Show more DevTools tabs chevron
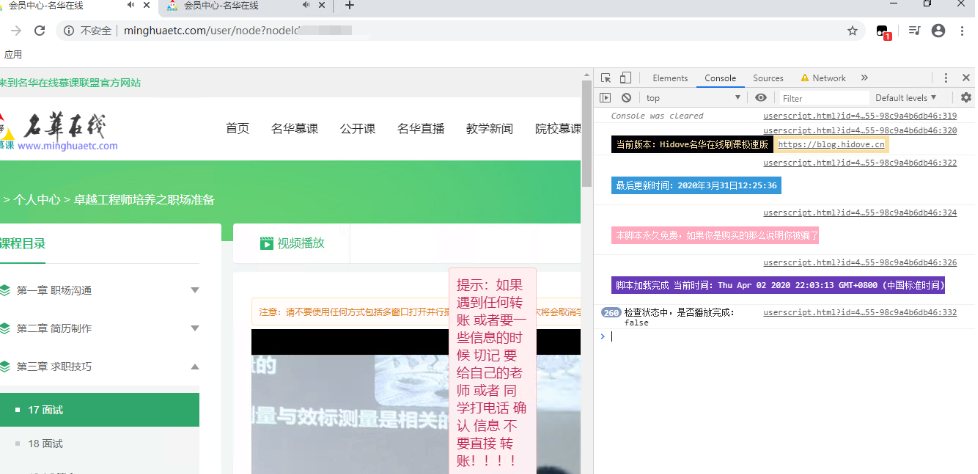The width and height of the screenshot is (978, 474). point(864,78)
